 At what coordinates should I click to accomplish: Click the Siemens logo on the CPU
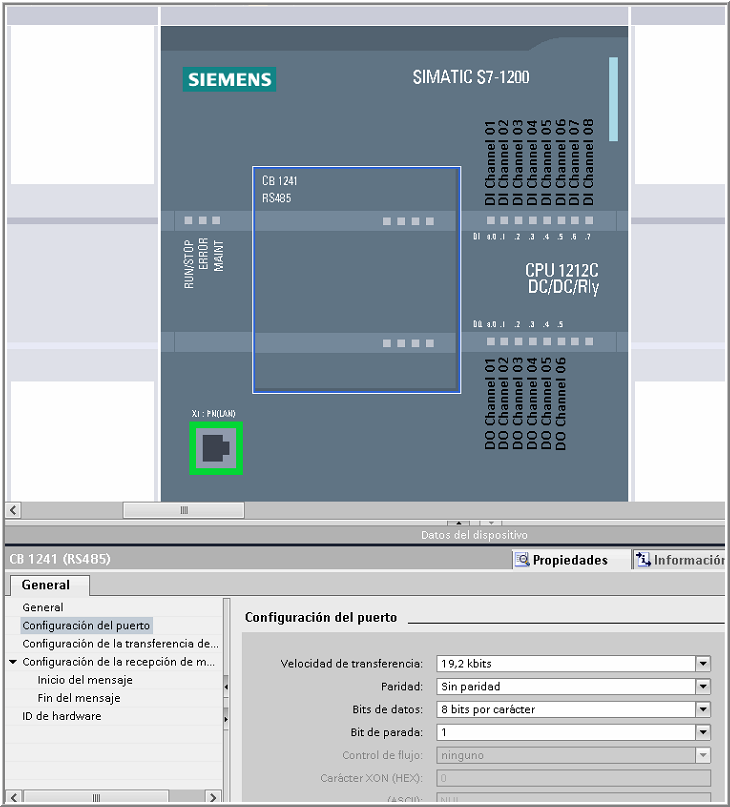point(229,80)
